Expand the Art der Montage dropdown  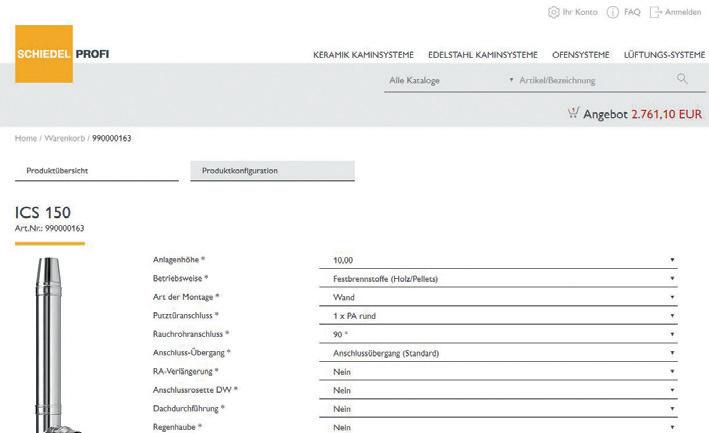click(498, 297)
